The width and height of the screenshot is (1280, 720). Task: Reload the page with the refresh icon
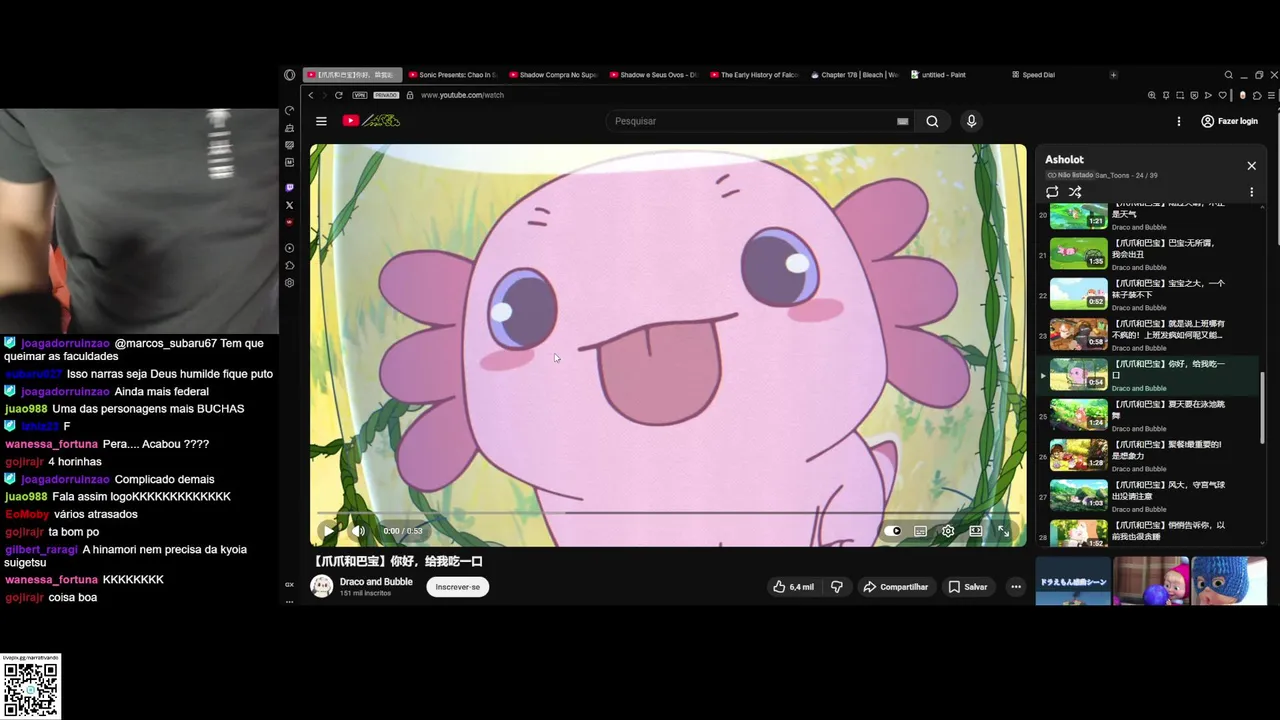point(339,95)
